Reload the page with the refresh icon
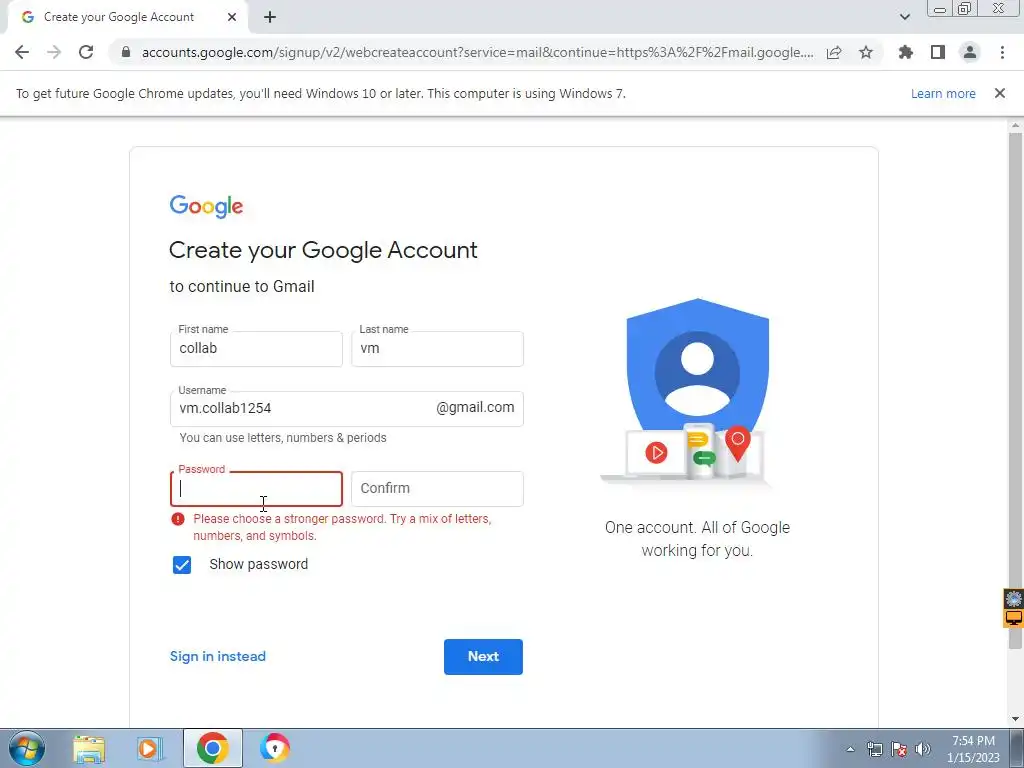Viewport: 1024px width, 768px height. 86,52
